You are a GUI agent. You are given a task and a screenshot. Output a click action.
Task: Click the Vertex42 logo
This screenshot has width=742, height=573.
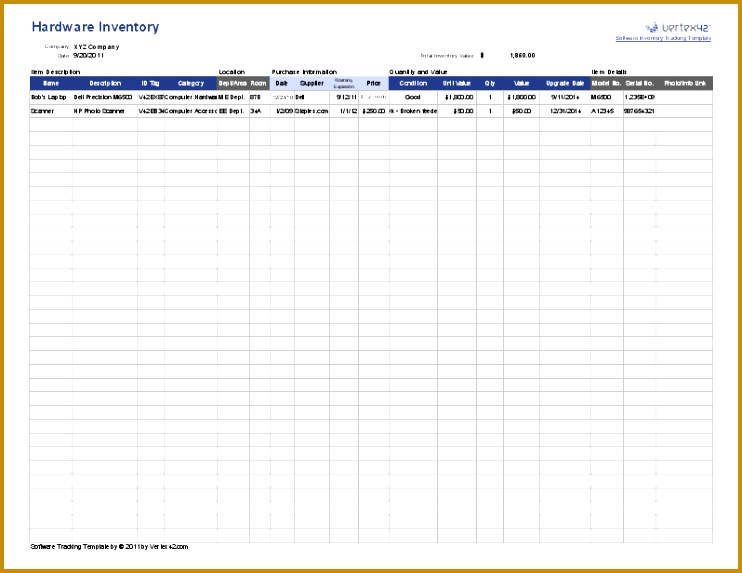[x=677, y=27]
